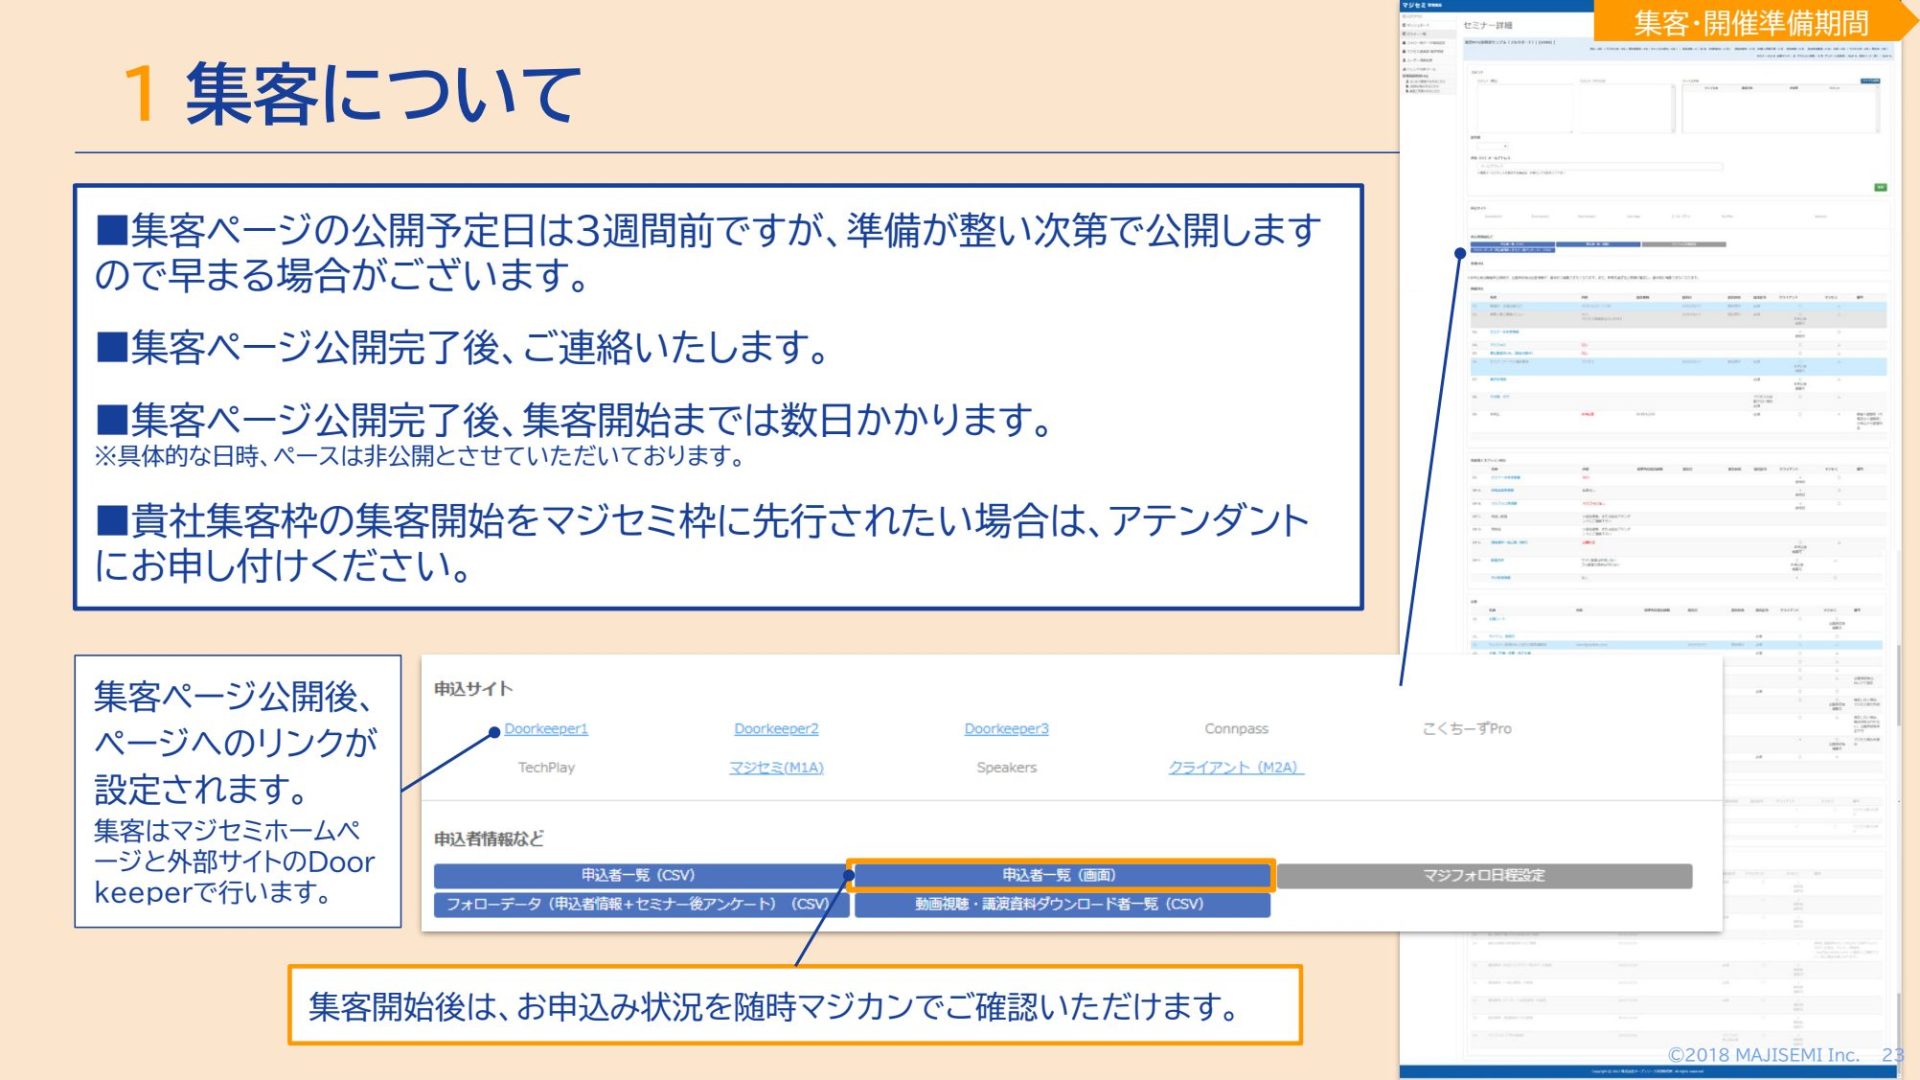This screenshot has width=1920, height=1080.
Task: Select the Speakers site label
Action: point(1006,768)
